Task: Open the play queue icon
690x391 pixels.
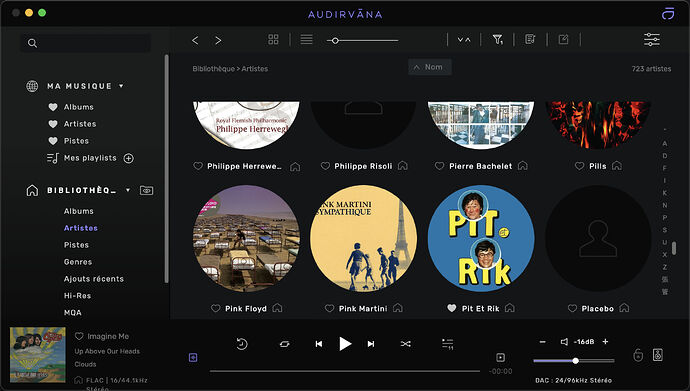Action: [448, 344]
